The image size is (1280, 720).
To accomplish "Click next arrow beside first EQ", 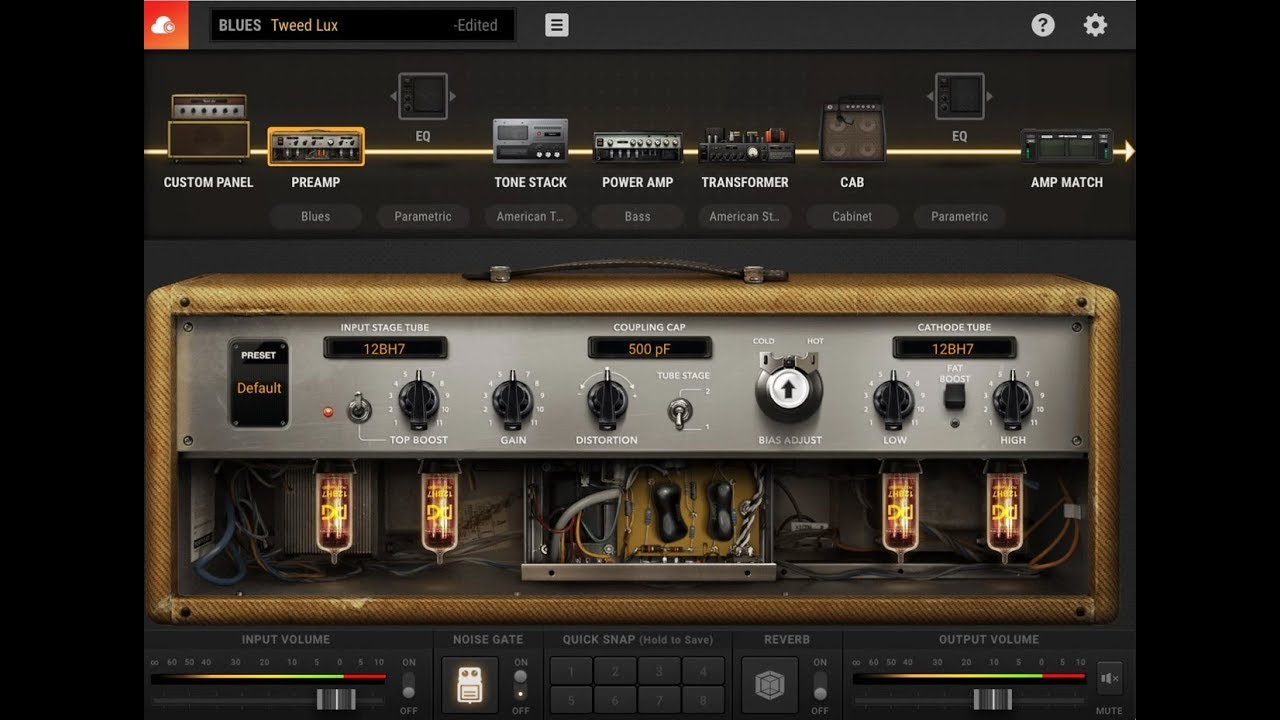I will pos(453,96).
